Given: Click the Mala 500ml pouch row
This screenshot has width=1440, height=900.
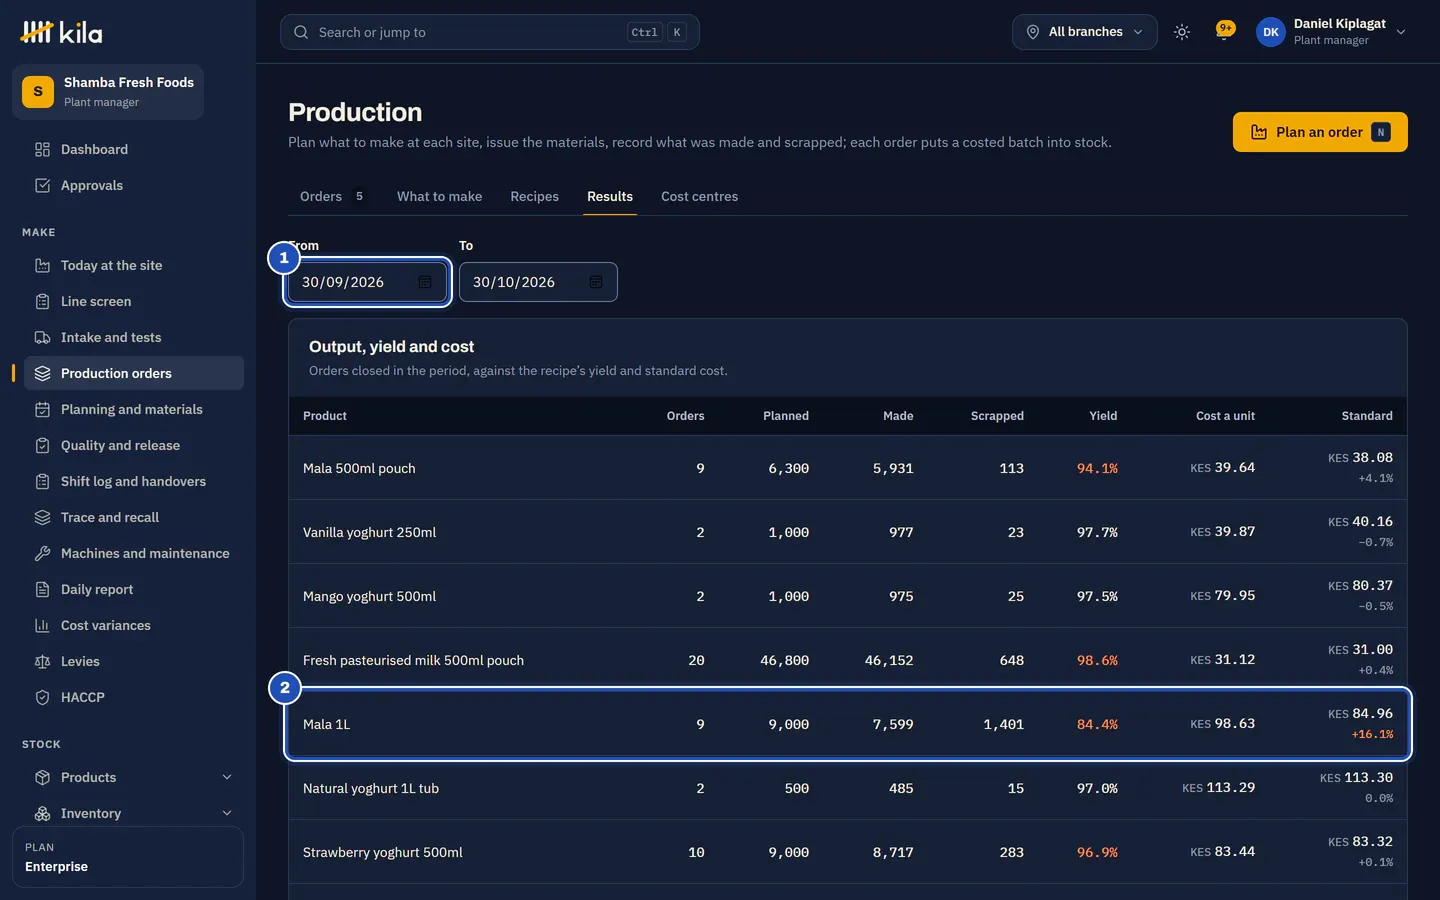Looking at the screenshot, I should 848,468.
